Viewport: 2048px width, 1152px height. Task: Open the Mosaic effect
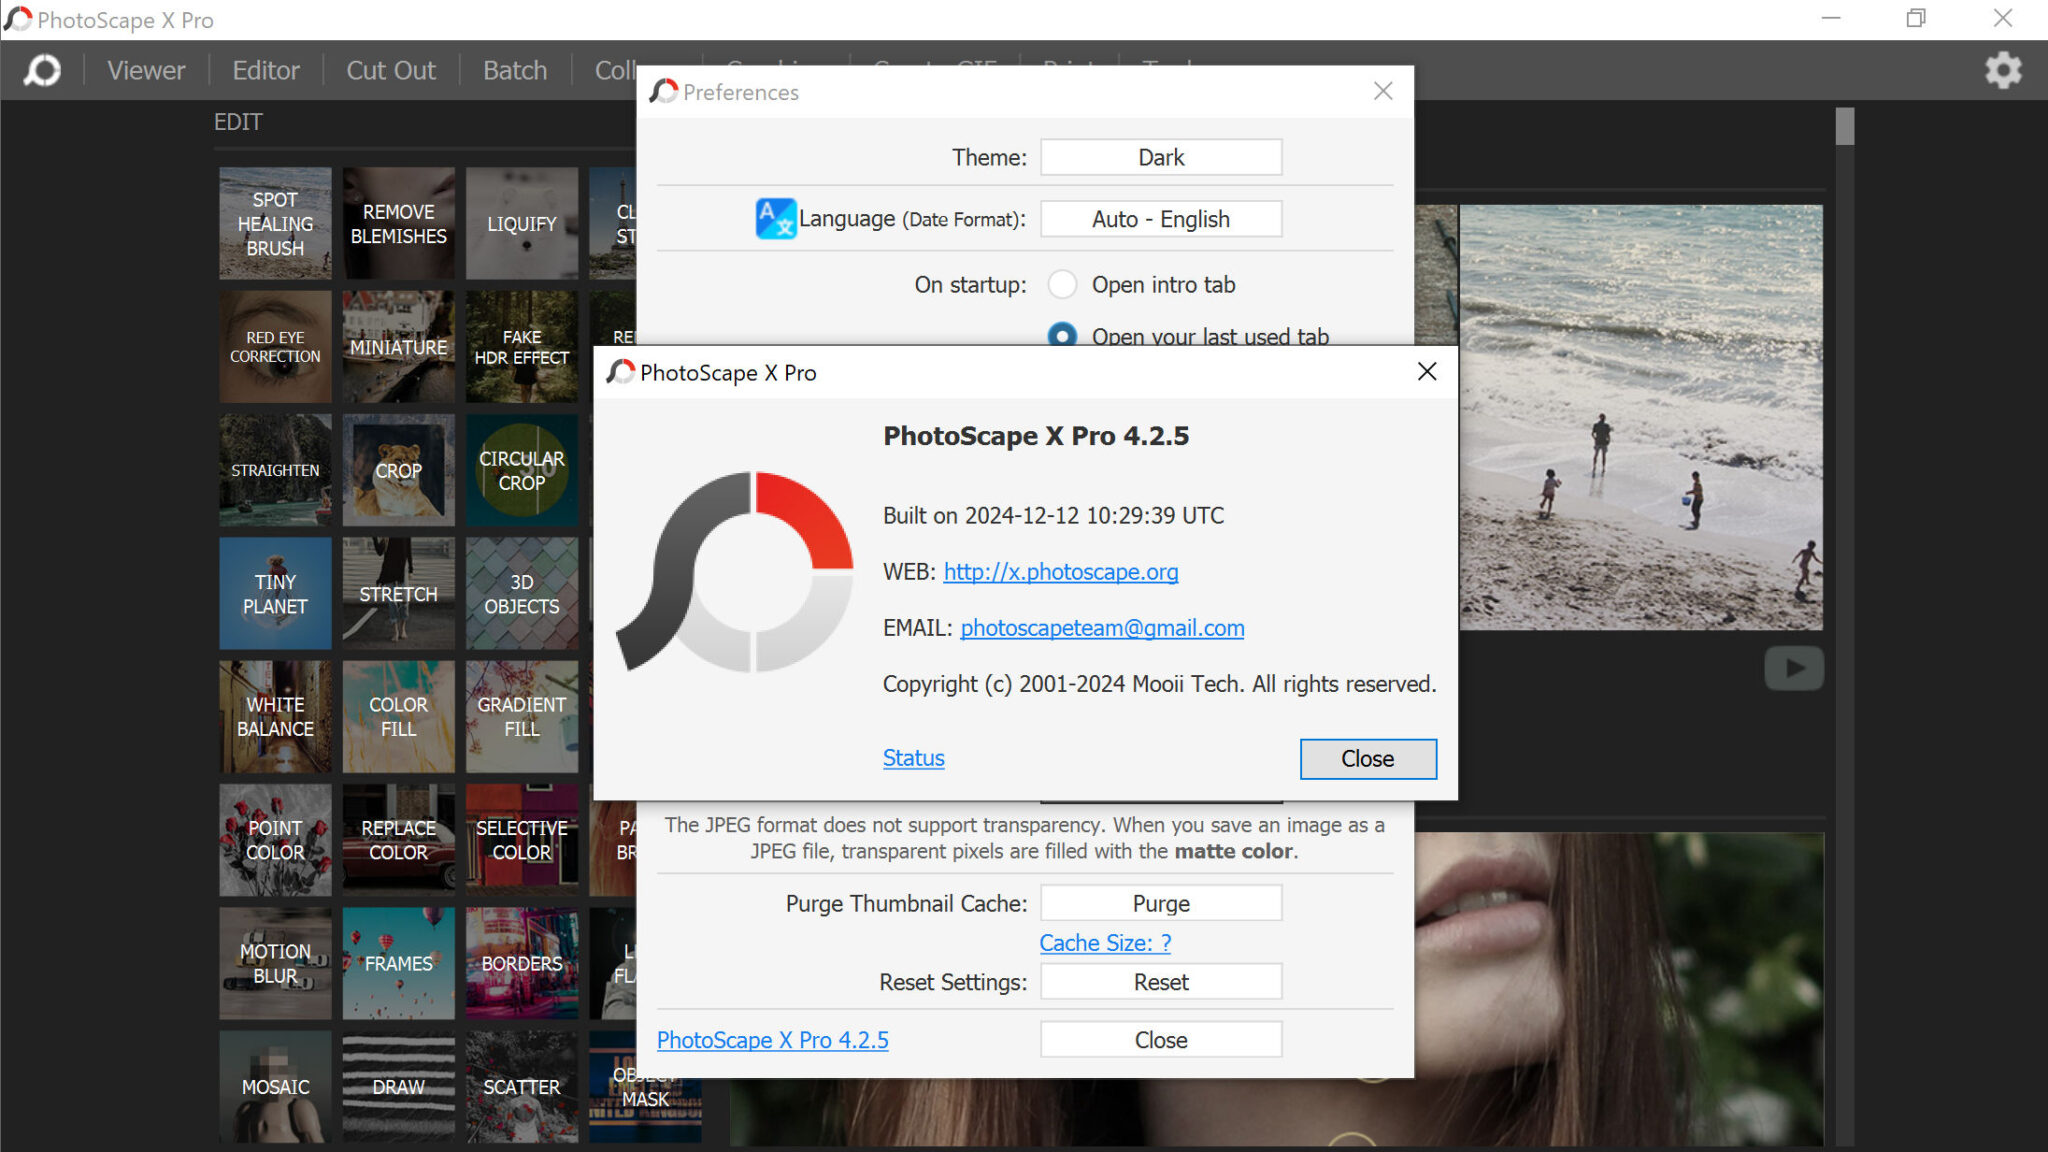point(274,1087)
